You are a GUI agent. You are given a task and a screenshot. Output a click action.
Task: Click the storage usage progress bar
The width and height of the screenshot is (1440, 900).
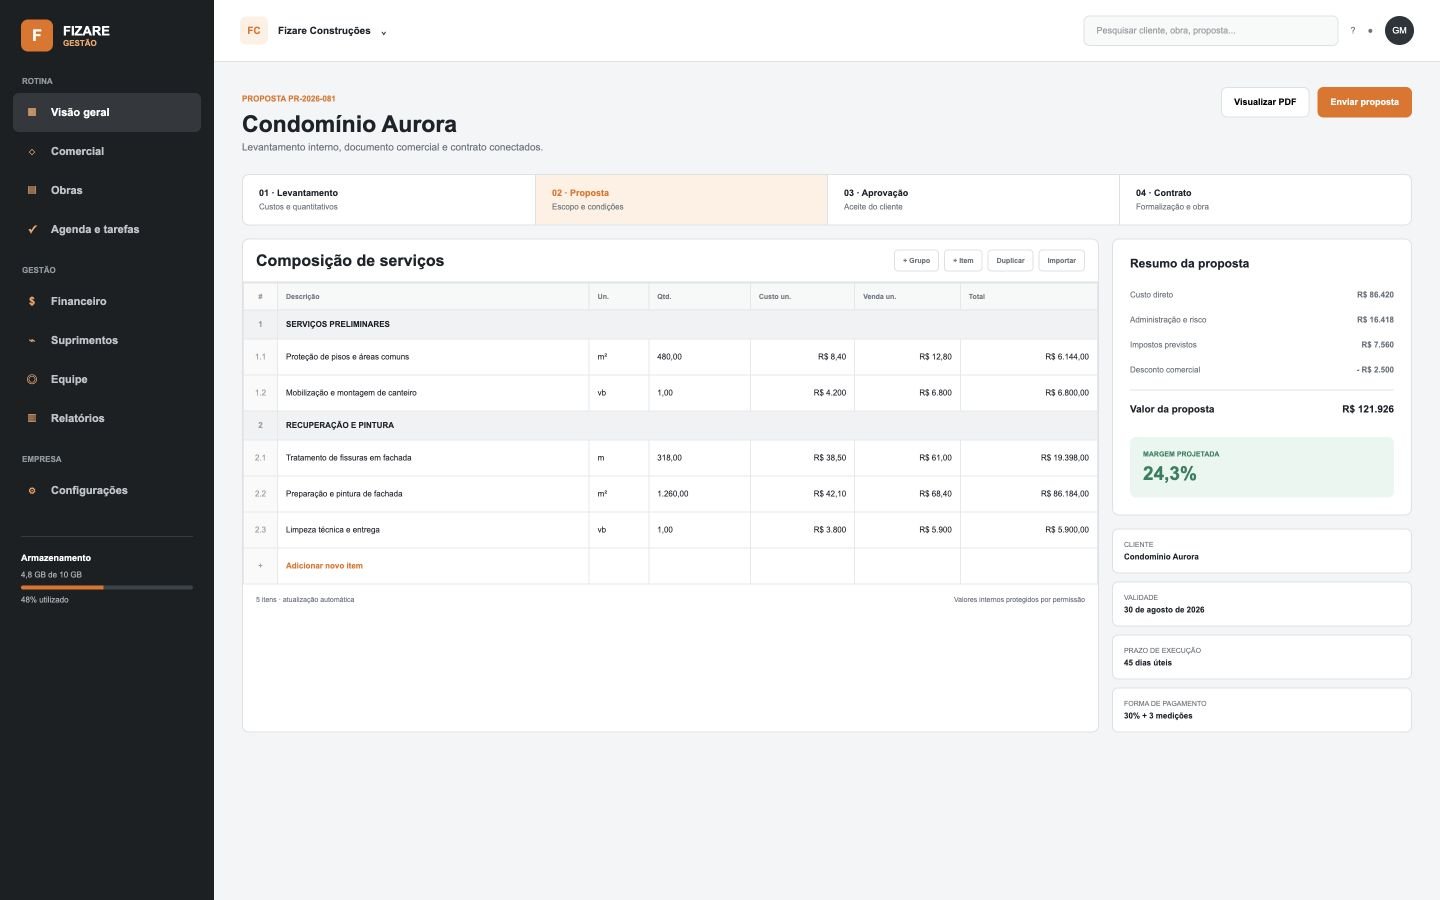tap(107, 588)
